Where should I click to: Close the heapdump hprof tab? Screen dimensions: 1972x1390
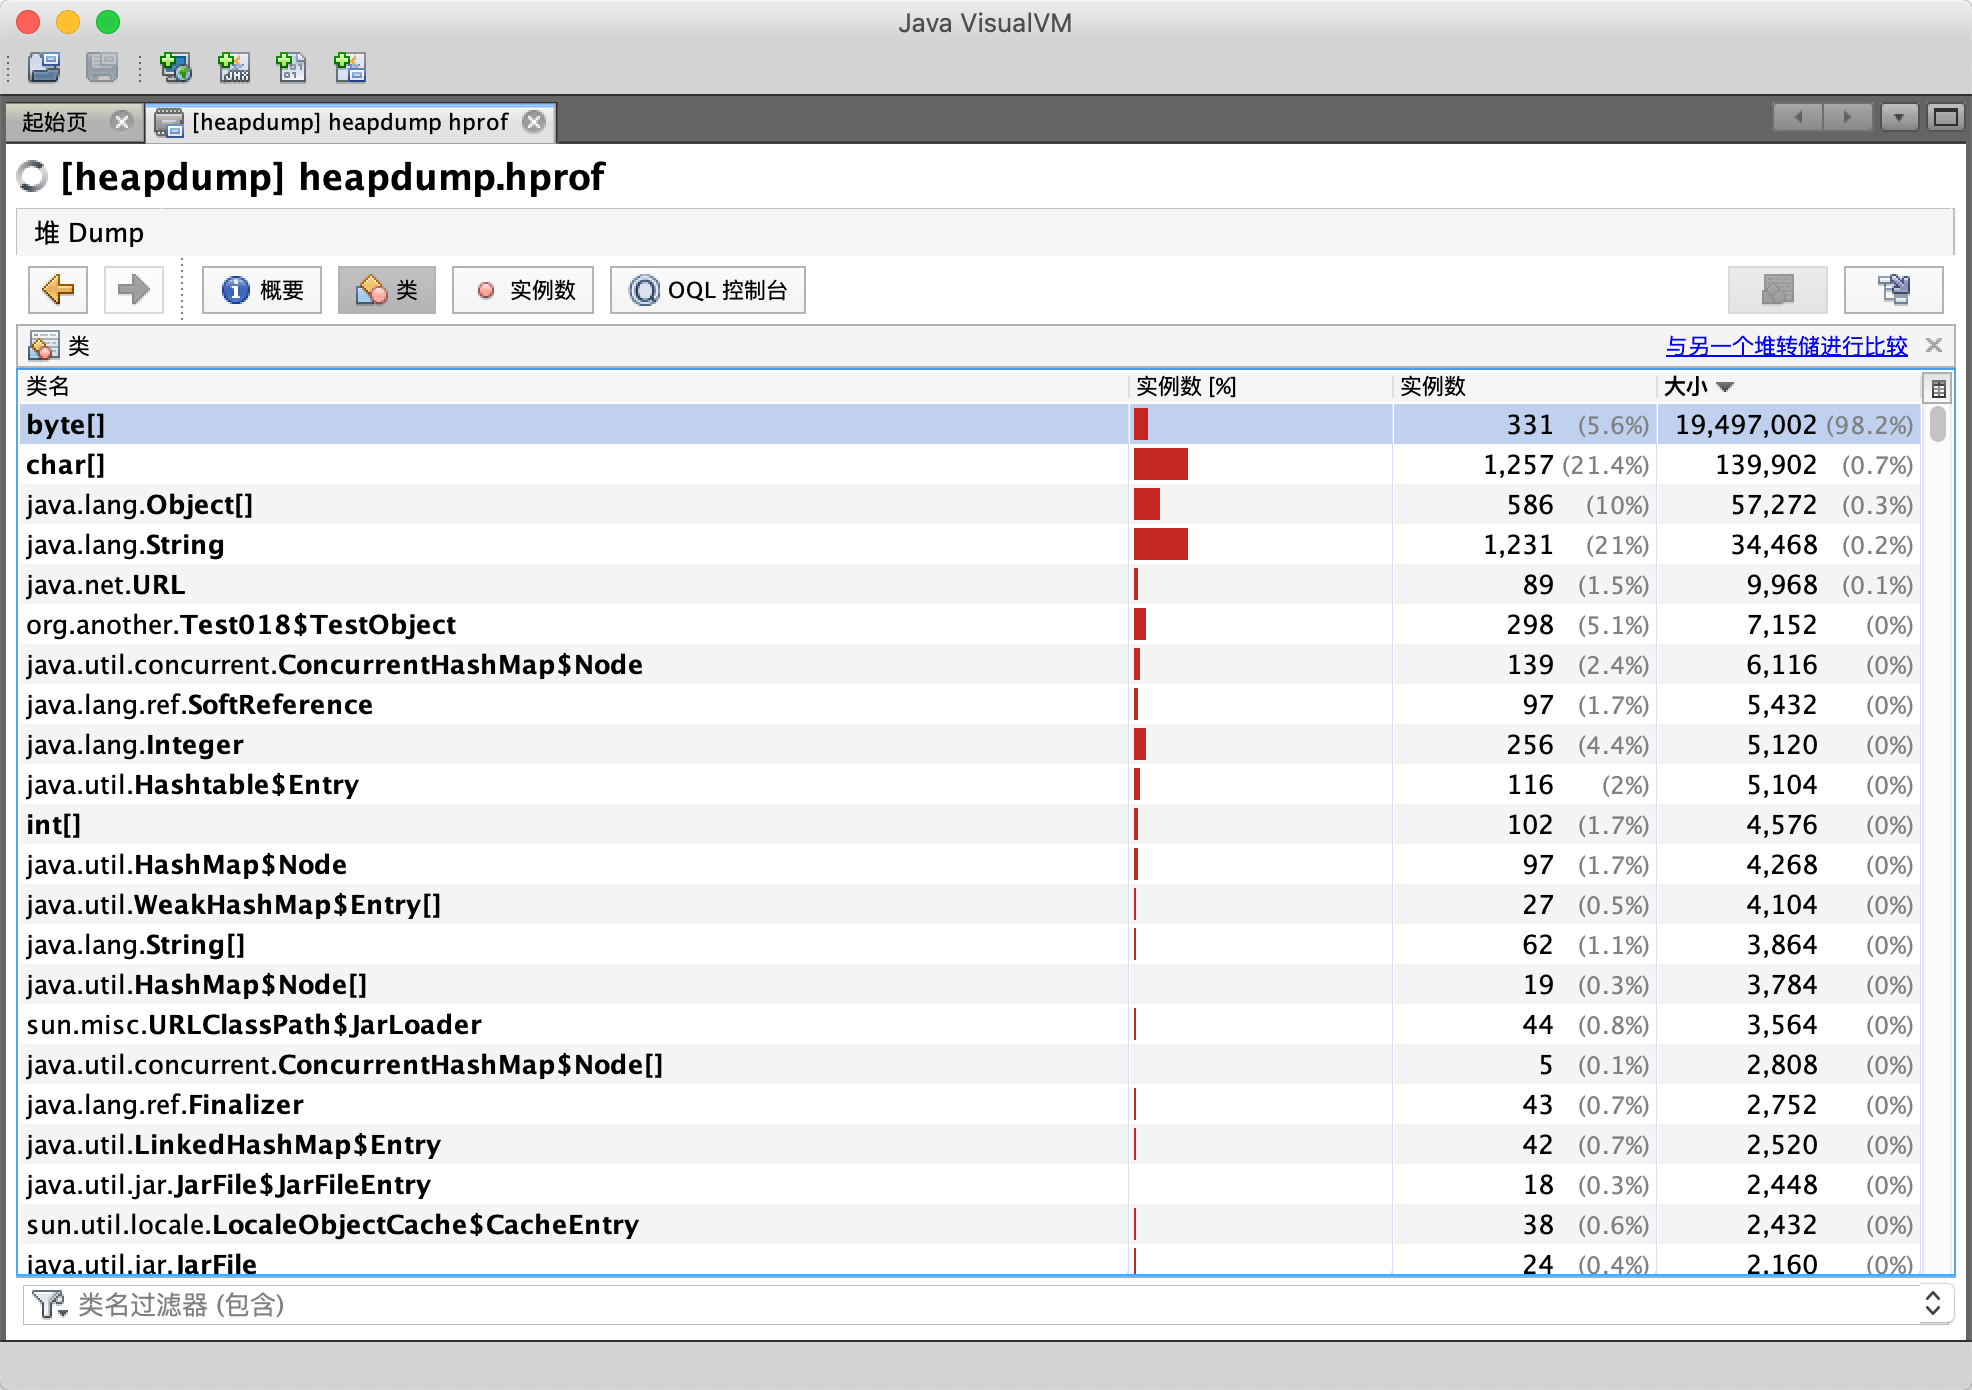[x=535, y=122]
